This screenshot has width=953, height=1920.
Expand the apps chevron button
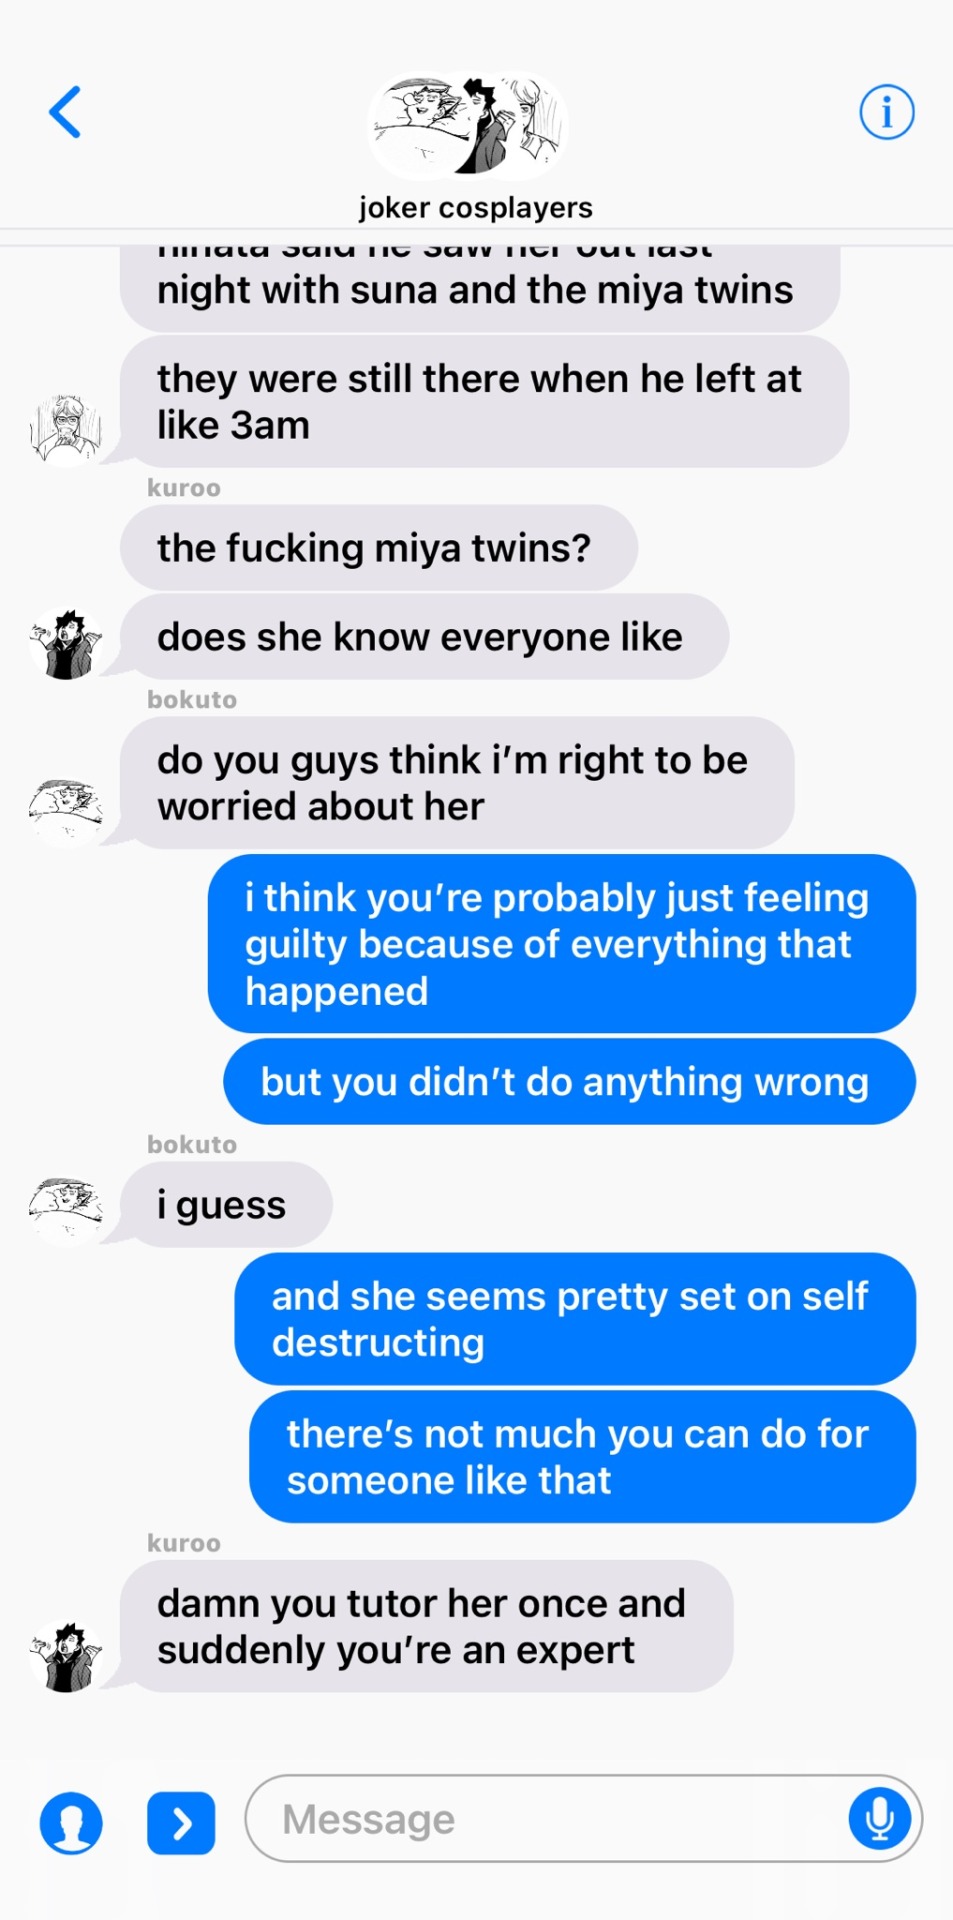pyautogui.click(x=181, y=1823)
